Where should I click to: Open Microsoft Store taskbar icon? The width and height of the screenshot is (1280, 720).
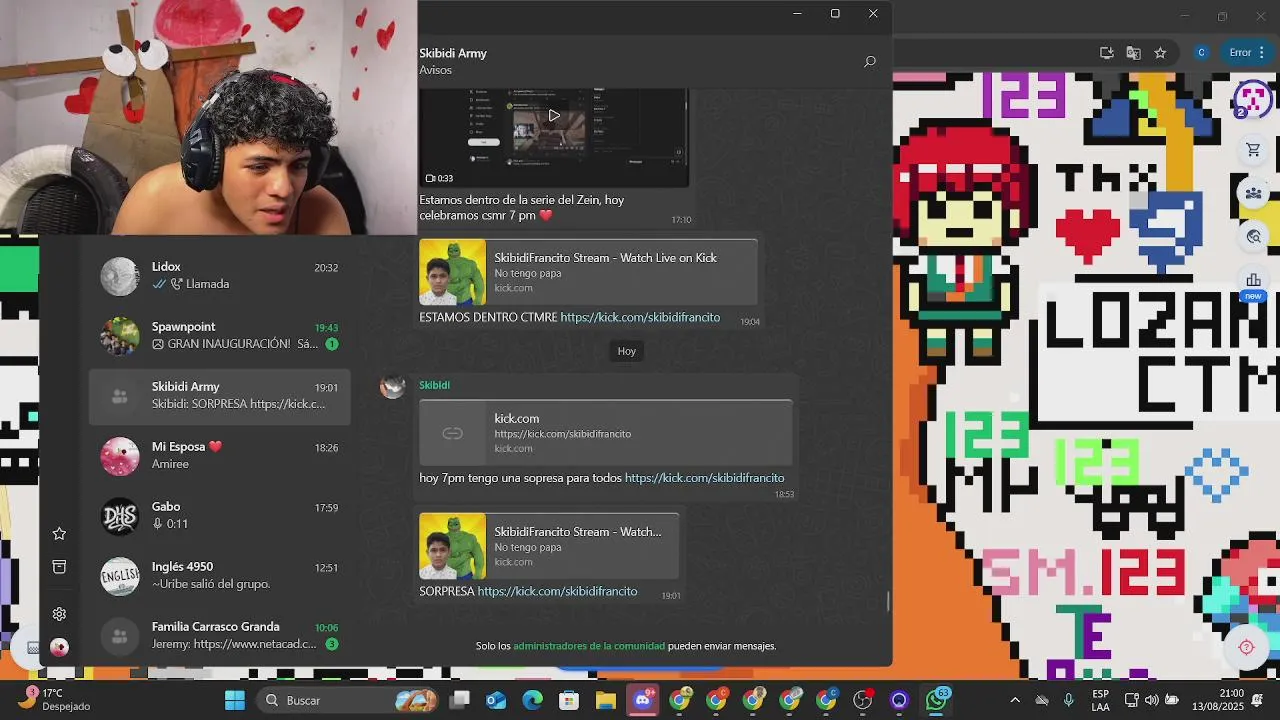point(569,700)
